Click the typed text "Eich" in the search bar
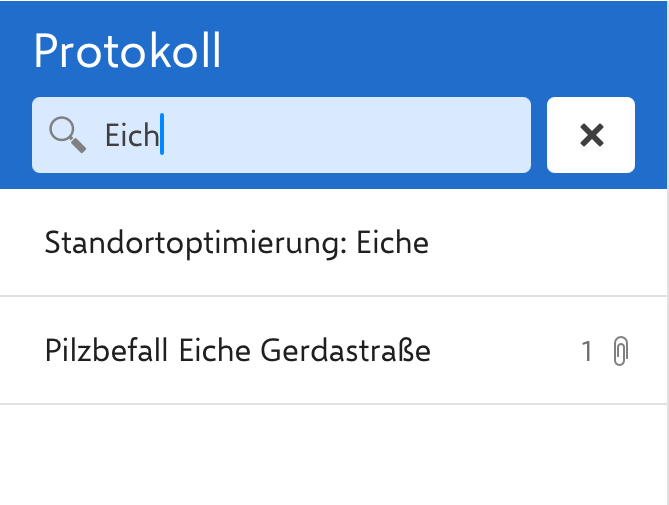This screenshot has height=505, width=669. click(132, 135)
